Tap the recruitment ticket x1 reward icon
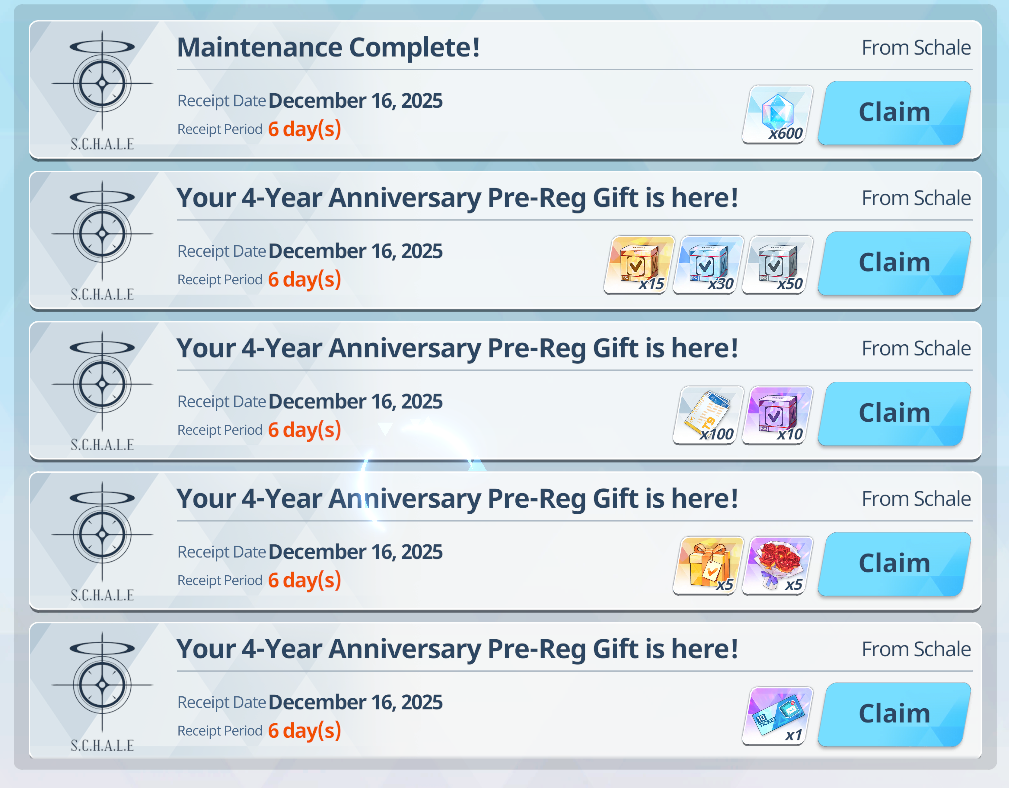The width and height of the screenshot is (1009, 788). click(777, 716)
